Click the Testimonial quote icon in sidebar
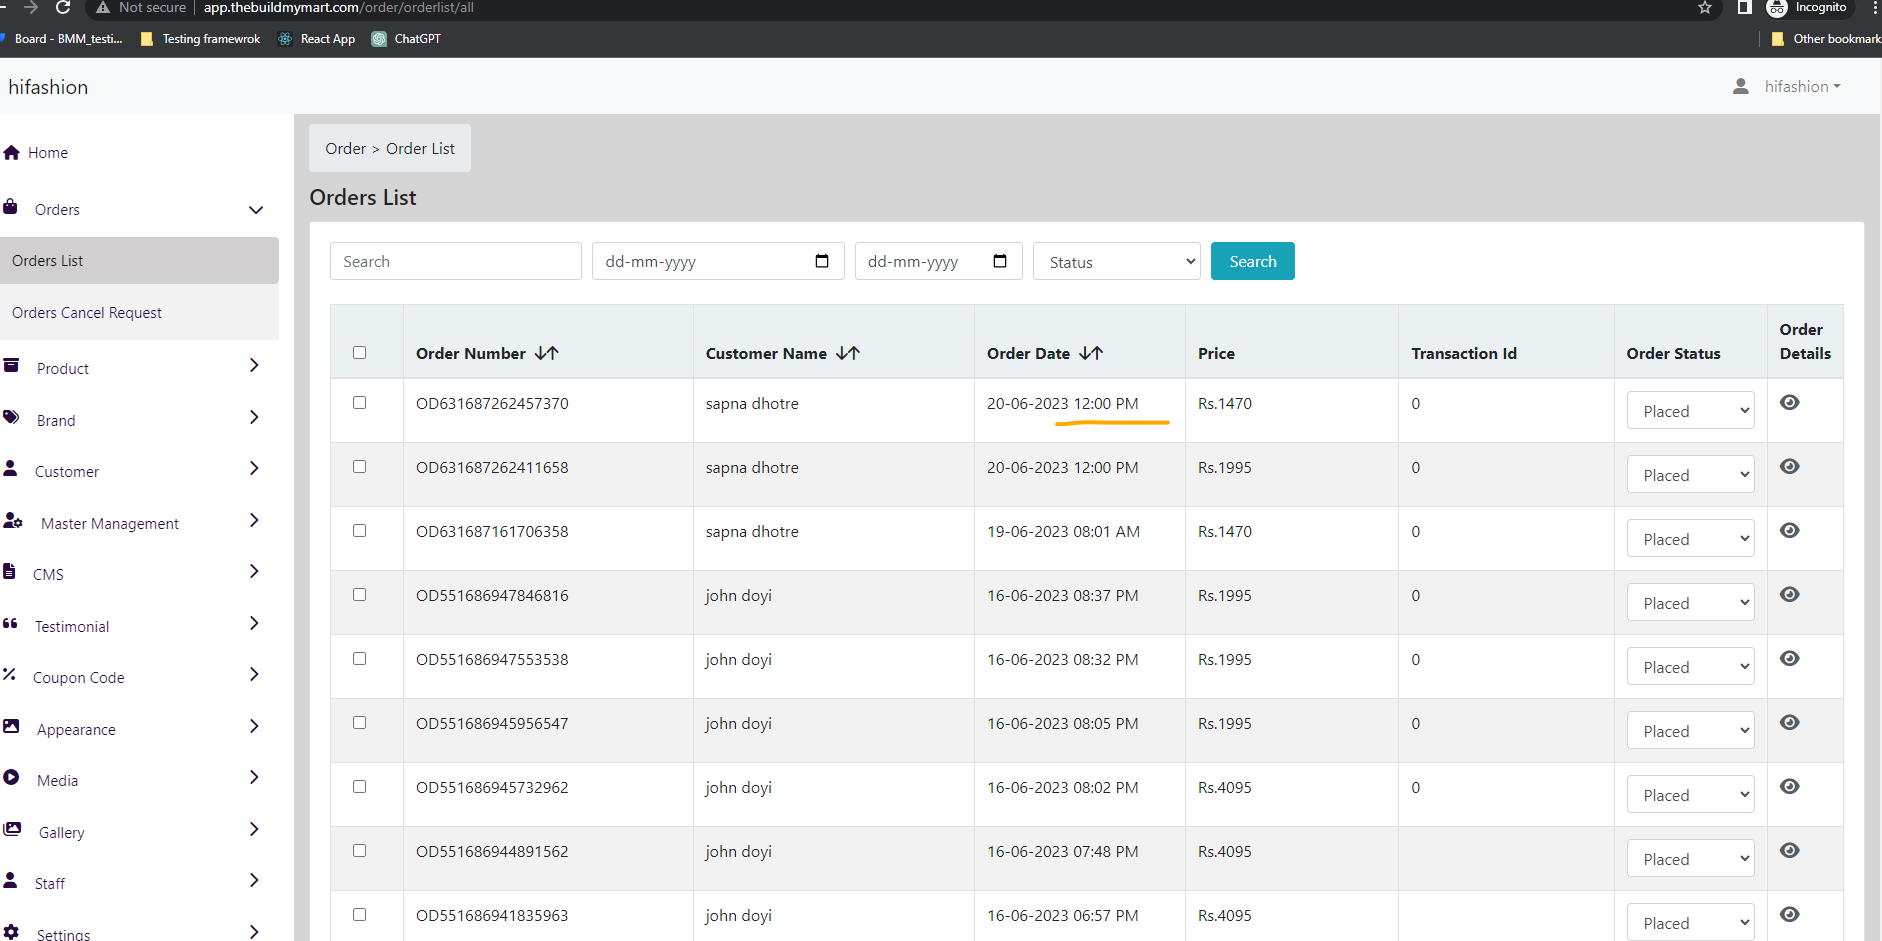 pos(11,623)
